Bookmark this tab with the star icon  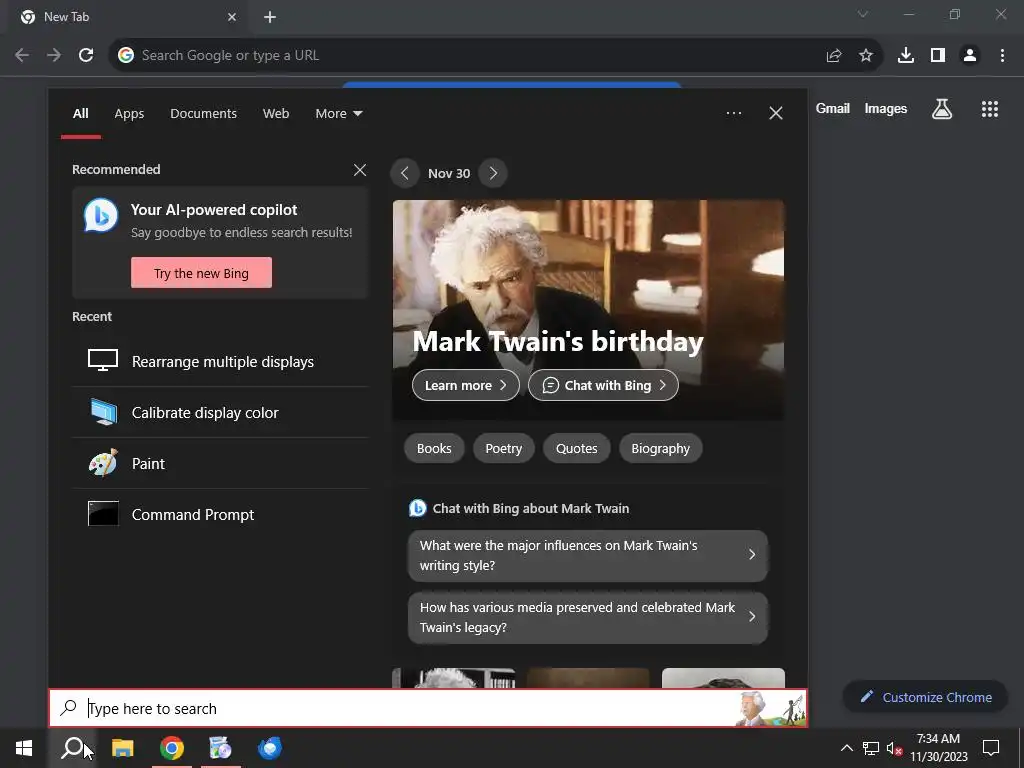[866, 56]
